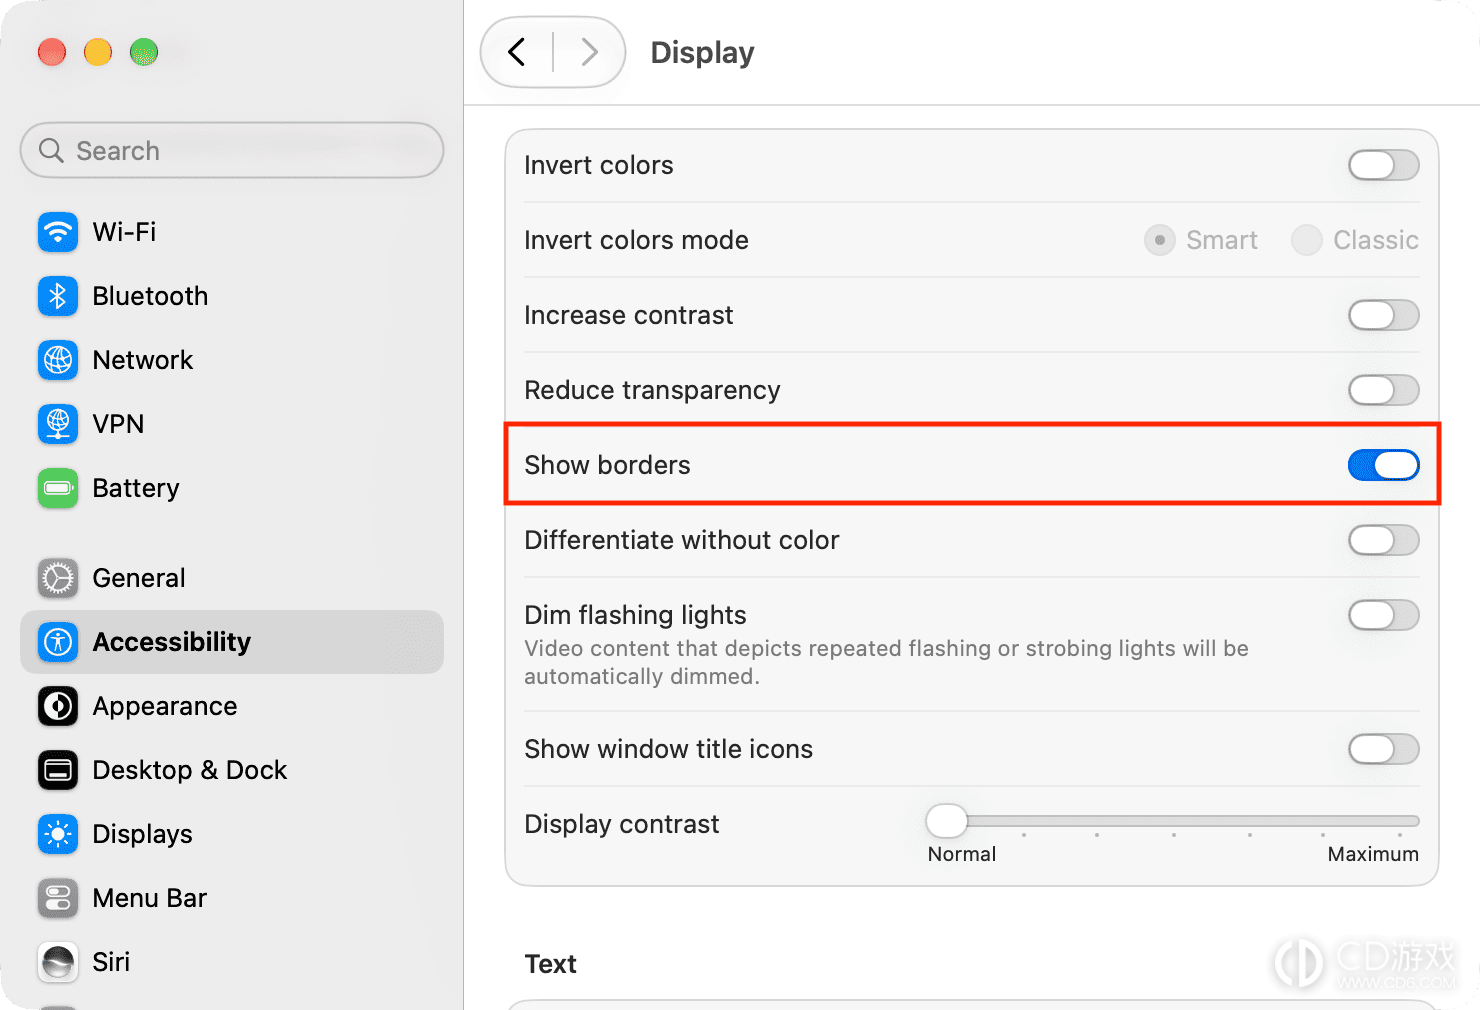This screenshot has height=1010, width=1480.
Task: Select the Siri icon
Action: tap(58, 962)
